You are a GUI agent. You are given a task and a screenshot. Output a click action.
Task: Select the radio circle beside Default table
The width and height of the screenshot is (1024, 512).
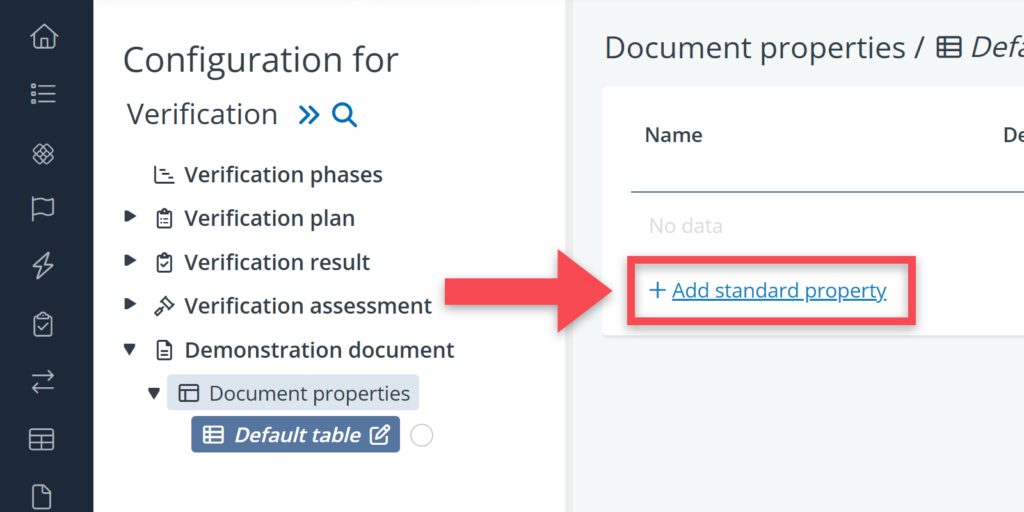click(422, 435)
